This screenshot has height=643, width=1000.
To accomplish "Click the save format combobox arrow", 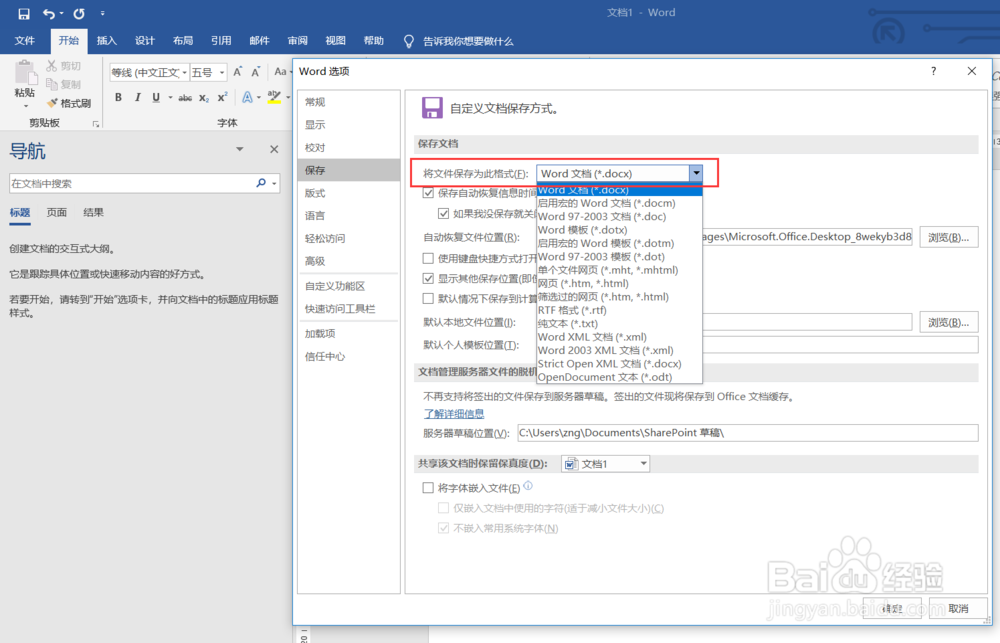I will click(696, 173).
